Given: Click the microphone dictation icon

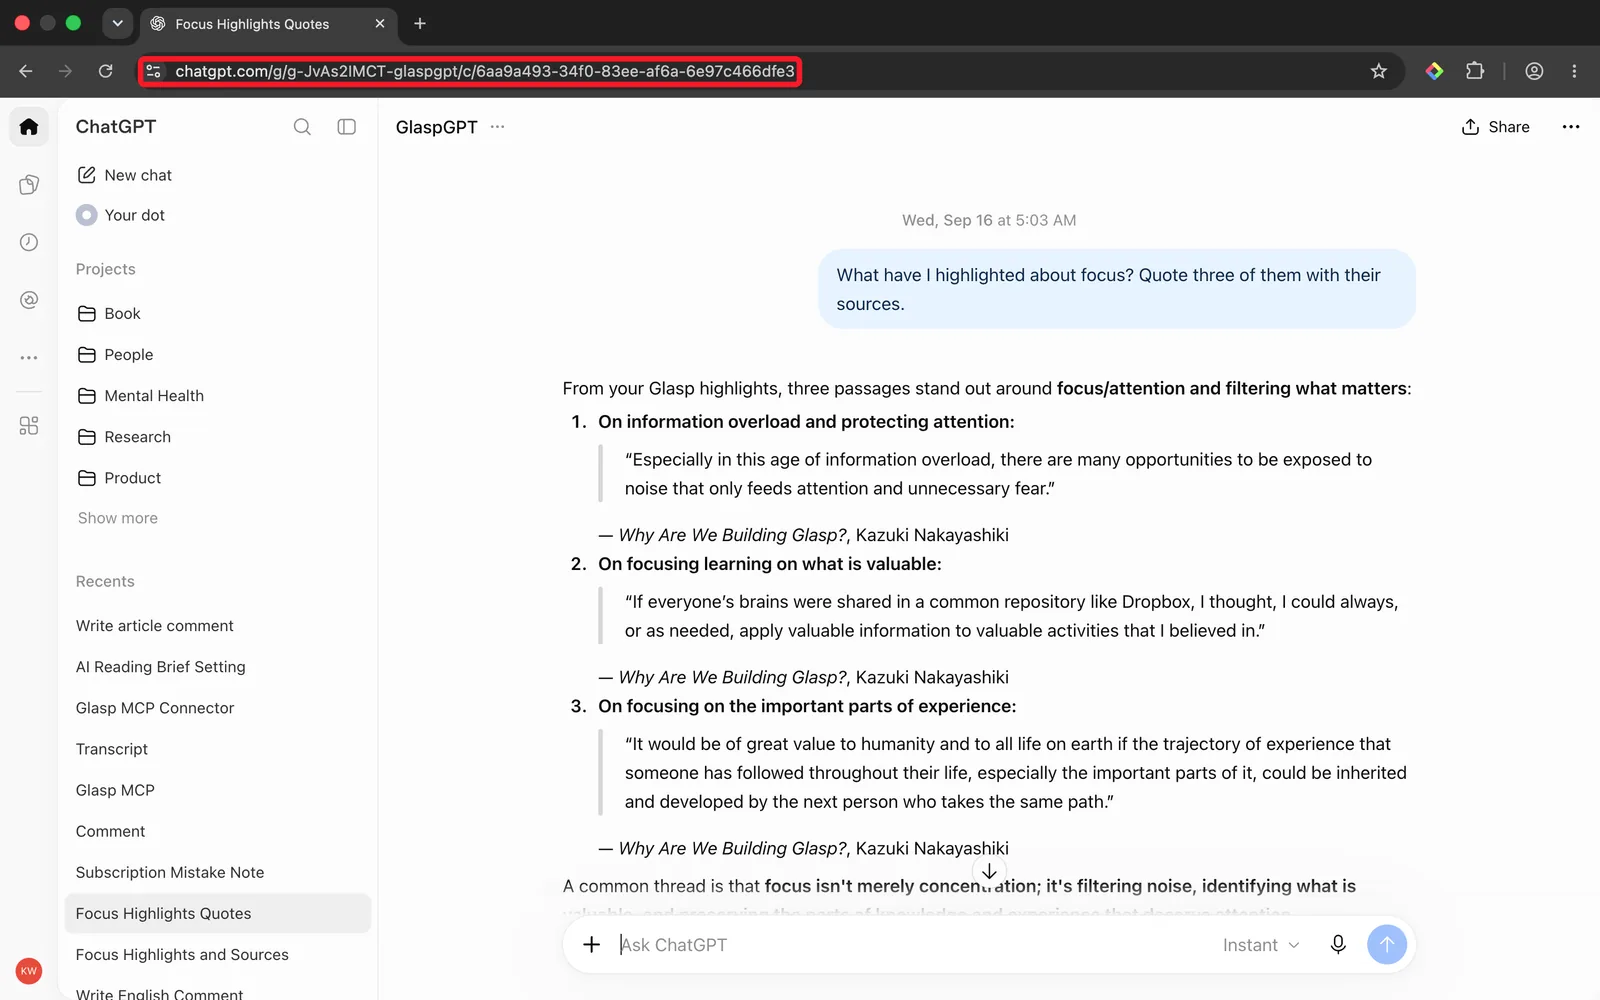Looking at the screenshot, I should coord(1338,945).
